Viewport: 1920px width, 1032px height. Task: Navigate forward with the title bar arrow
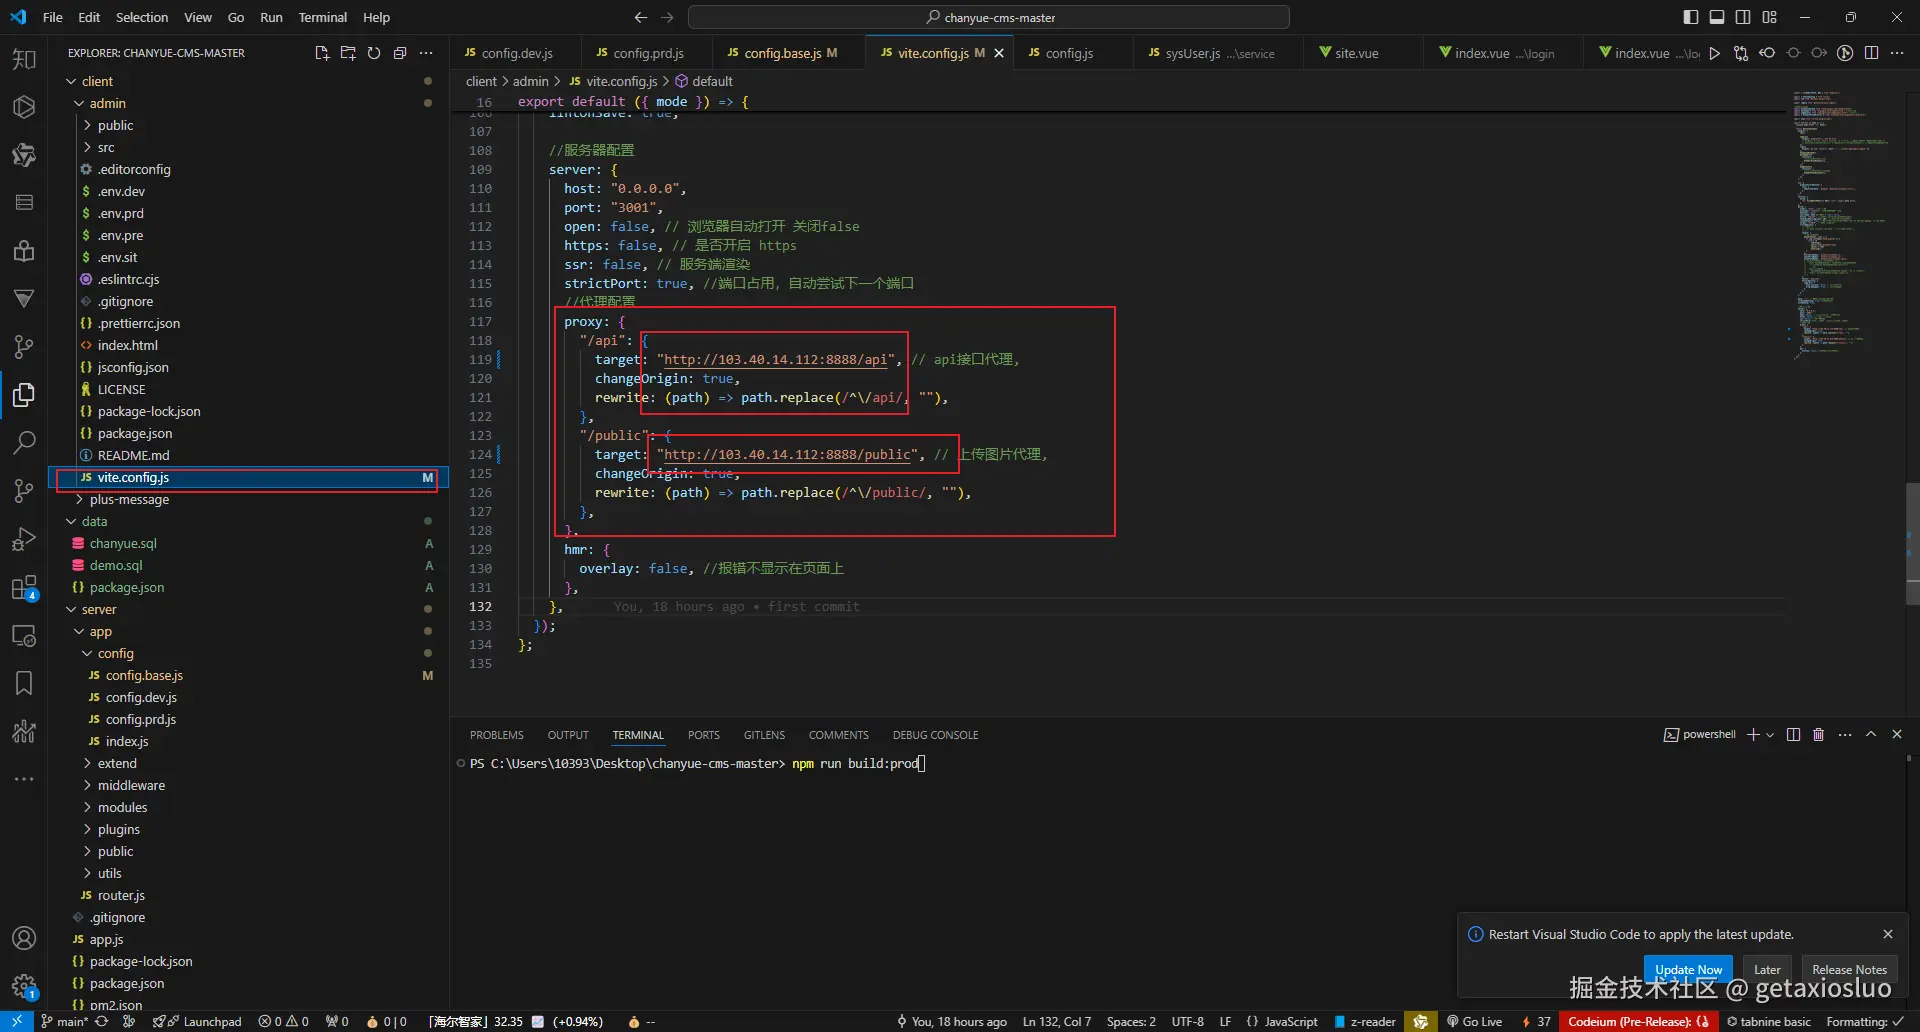point(668,17)
